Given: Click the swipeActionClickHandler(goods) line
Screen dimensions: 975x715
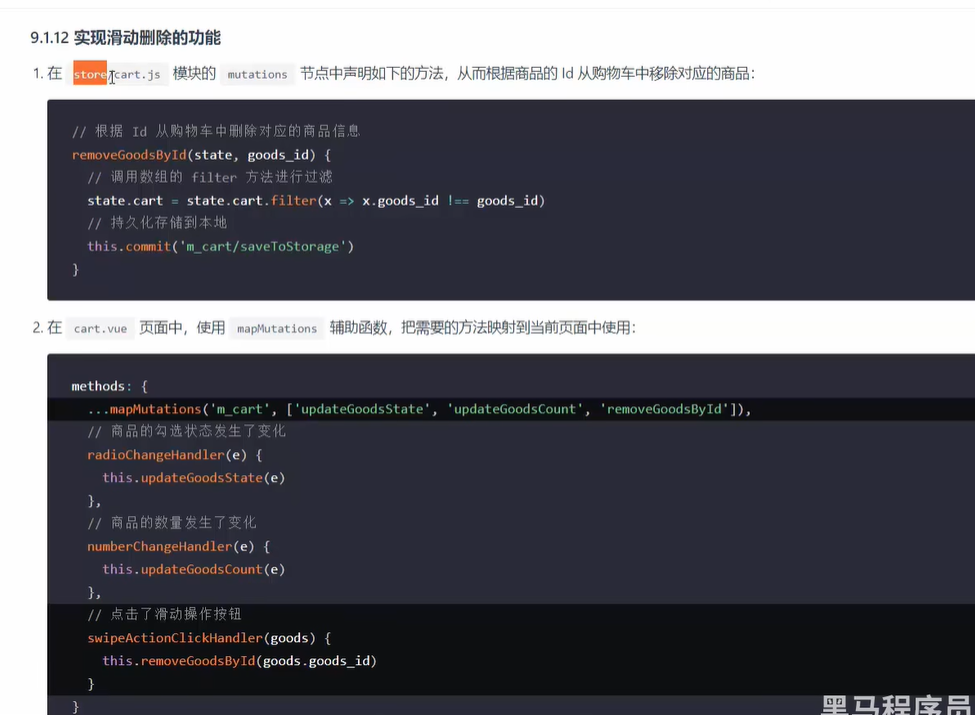Looking at the screenshot, I should 210,638.
